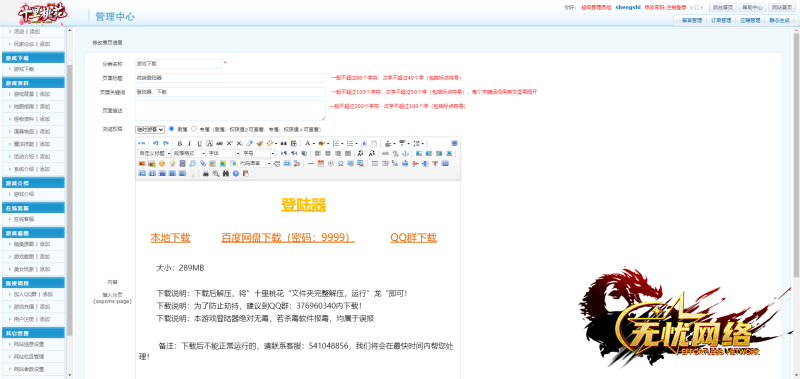
Task: Toggle bold formatting in the editor
Action: pos(180,143)
